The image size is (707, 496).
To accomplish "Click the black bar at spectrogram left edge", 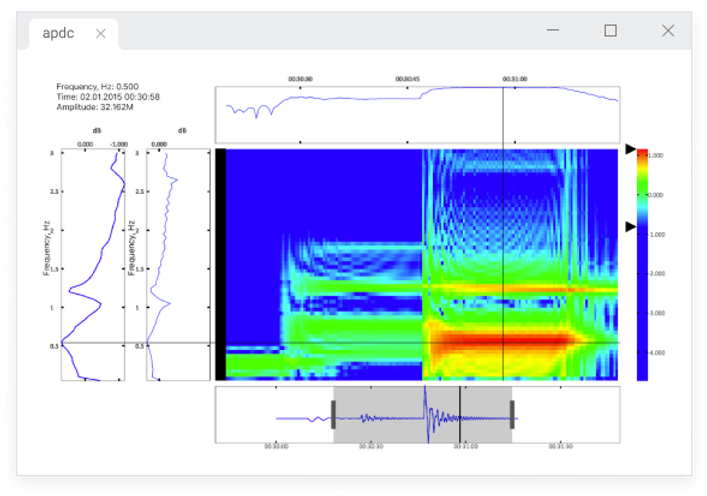I will pyautogui.click(x=220, y=265).
